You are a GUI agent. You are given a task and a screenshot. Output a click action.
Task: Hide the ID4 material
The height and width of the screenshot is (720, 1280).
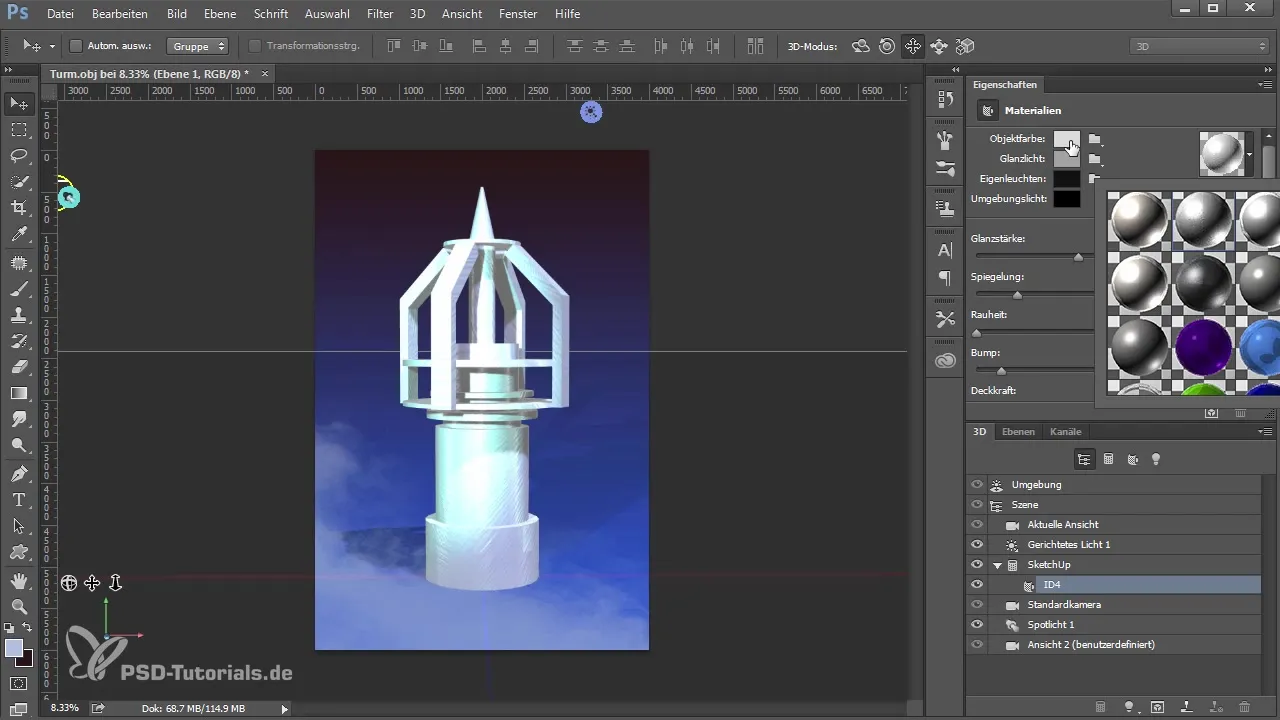point(977,584)
